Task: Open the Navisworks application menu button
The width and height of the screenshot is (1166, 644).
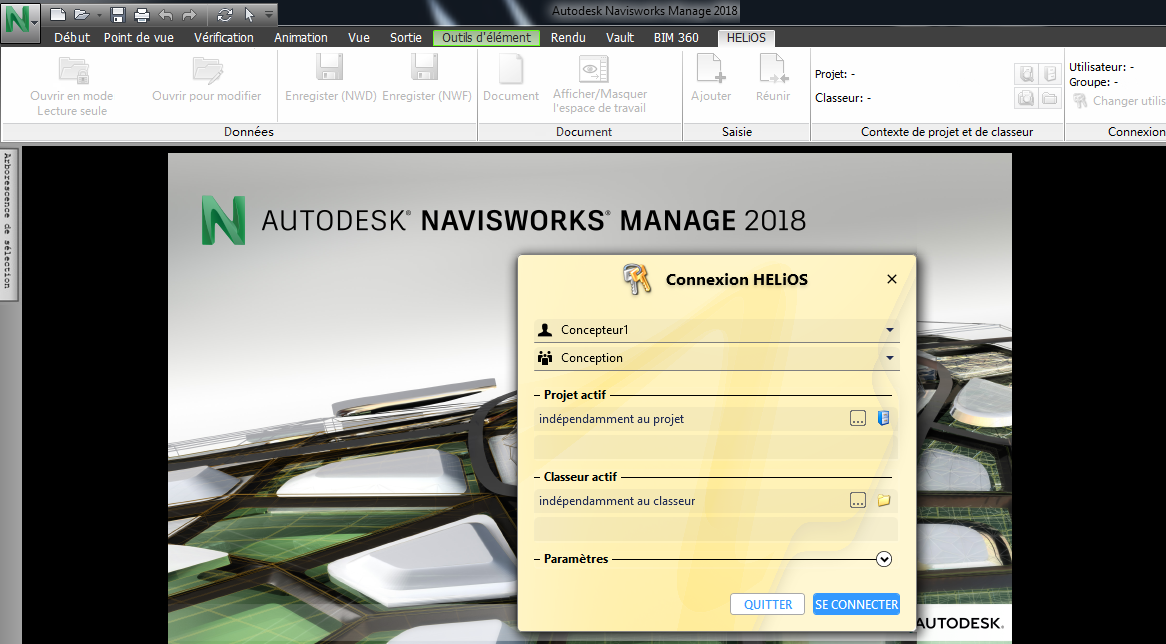Action: click(x=21, y=21)
